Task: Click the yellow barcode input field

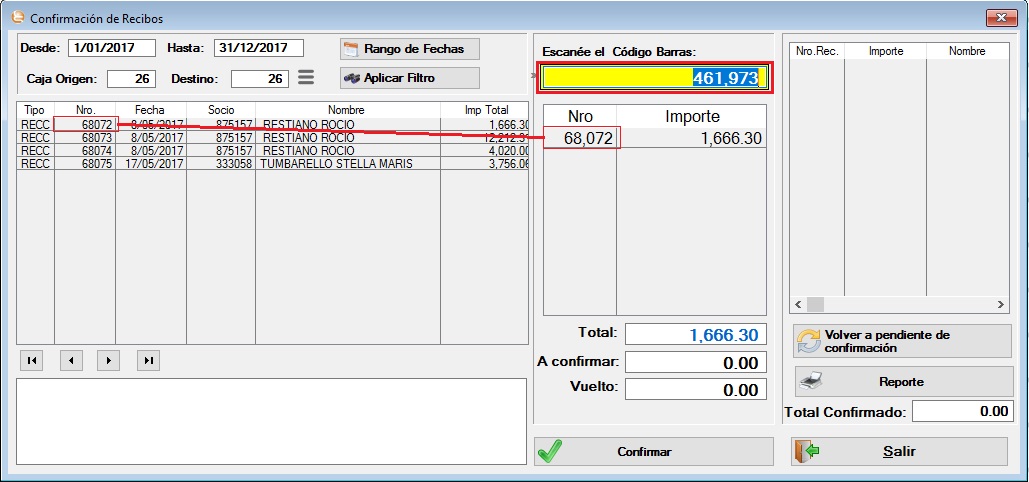Action: [655, 78]
